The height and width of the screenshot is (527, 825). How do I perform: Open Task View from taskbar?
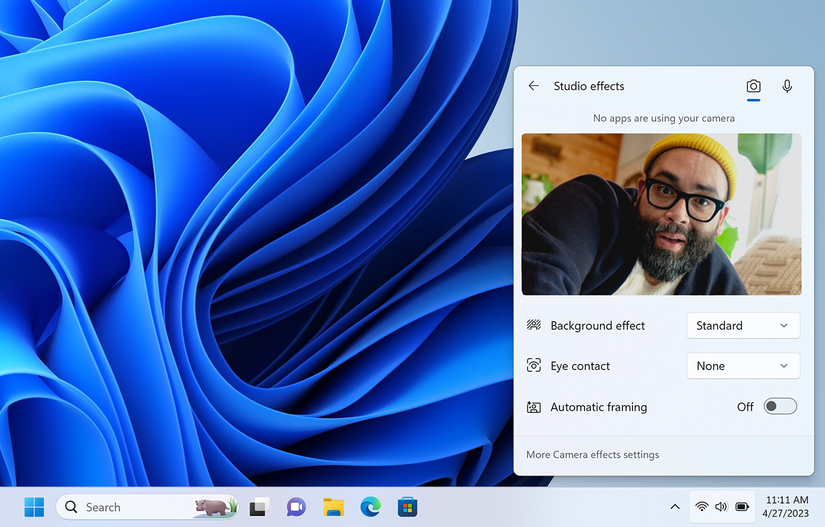259,507
